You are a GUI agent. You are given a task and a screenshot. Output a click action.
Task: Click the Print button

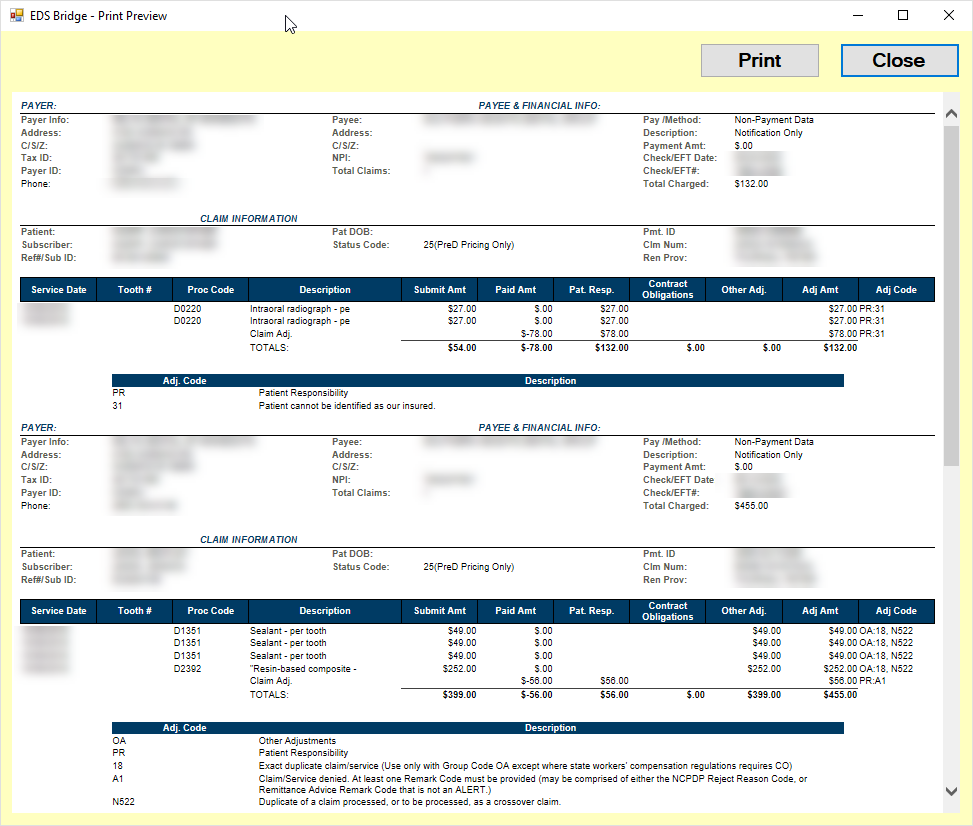759,61
